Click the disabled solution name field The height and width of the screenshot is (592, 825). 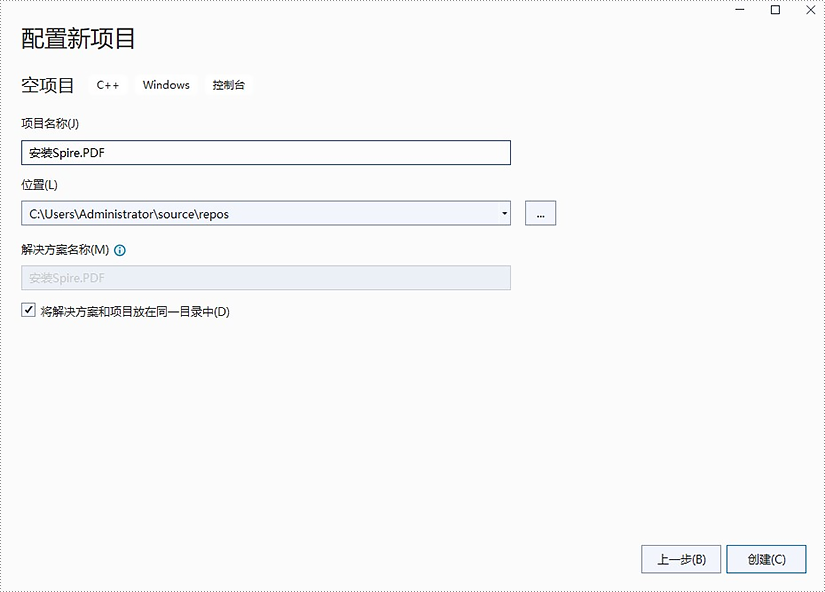266,278
